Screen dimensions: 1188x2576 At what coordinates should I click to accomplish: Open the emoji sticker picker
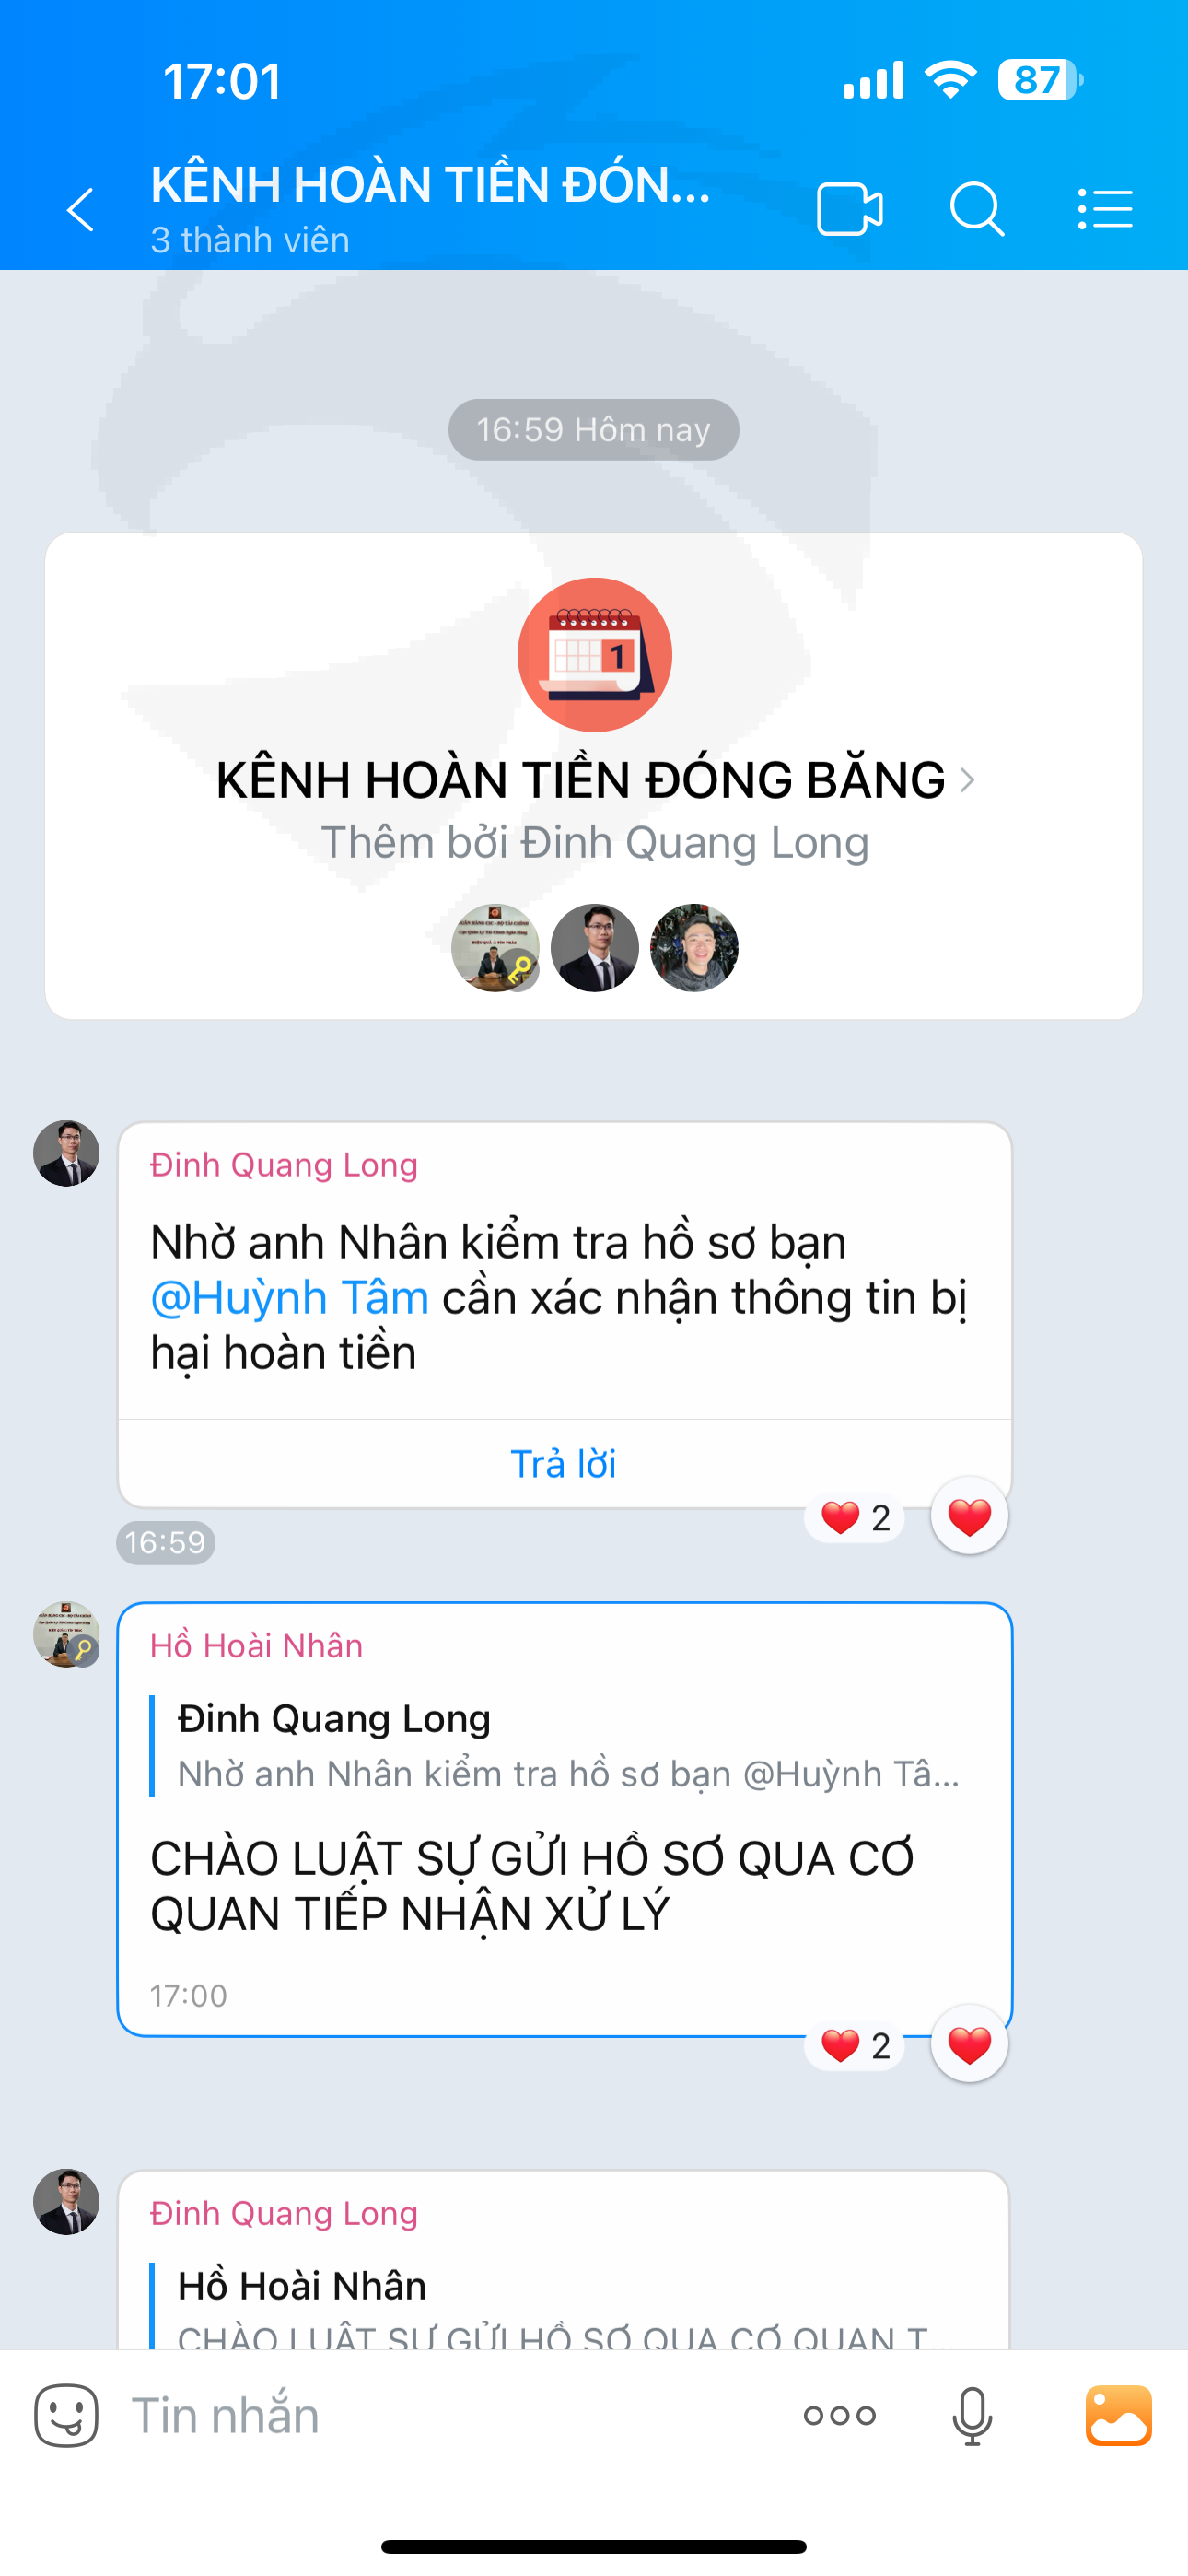(66, 2416)
